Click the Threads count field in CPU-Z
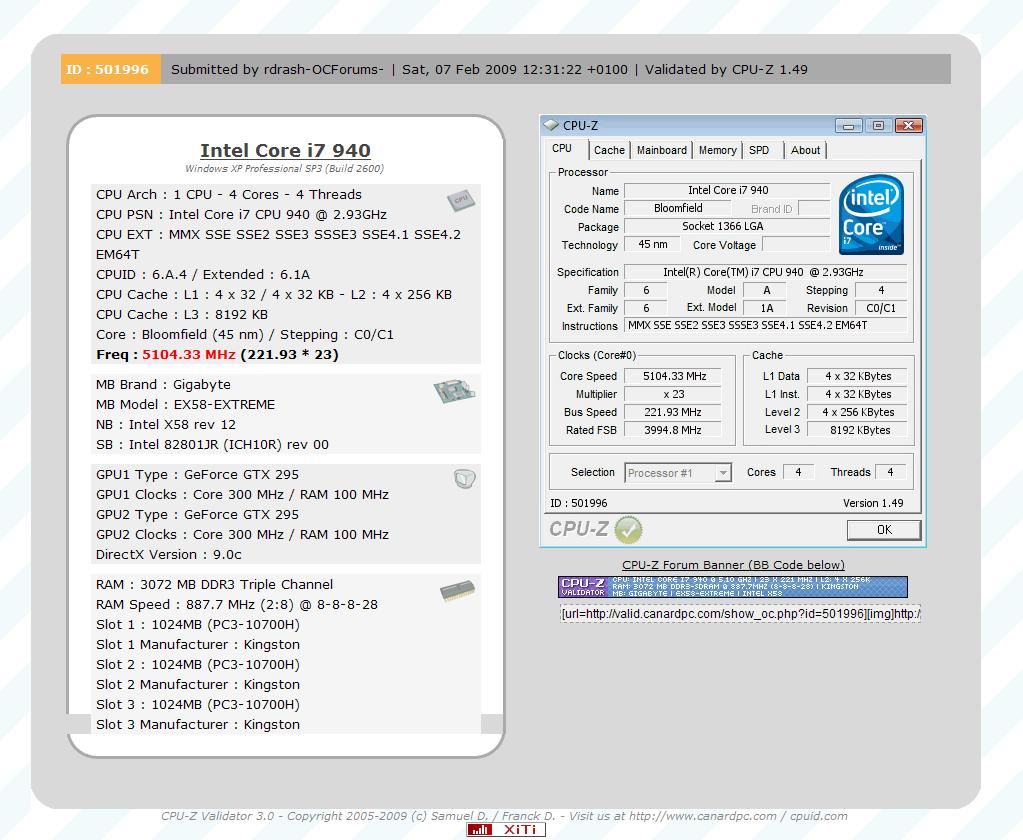 [x=890, y=472]
